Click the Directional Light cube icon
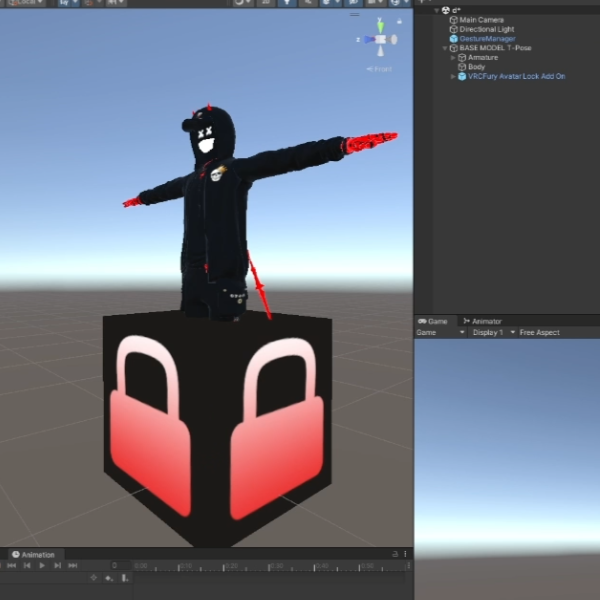This screenshot has width=600, height=600. point(453,29)
